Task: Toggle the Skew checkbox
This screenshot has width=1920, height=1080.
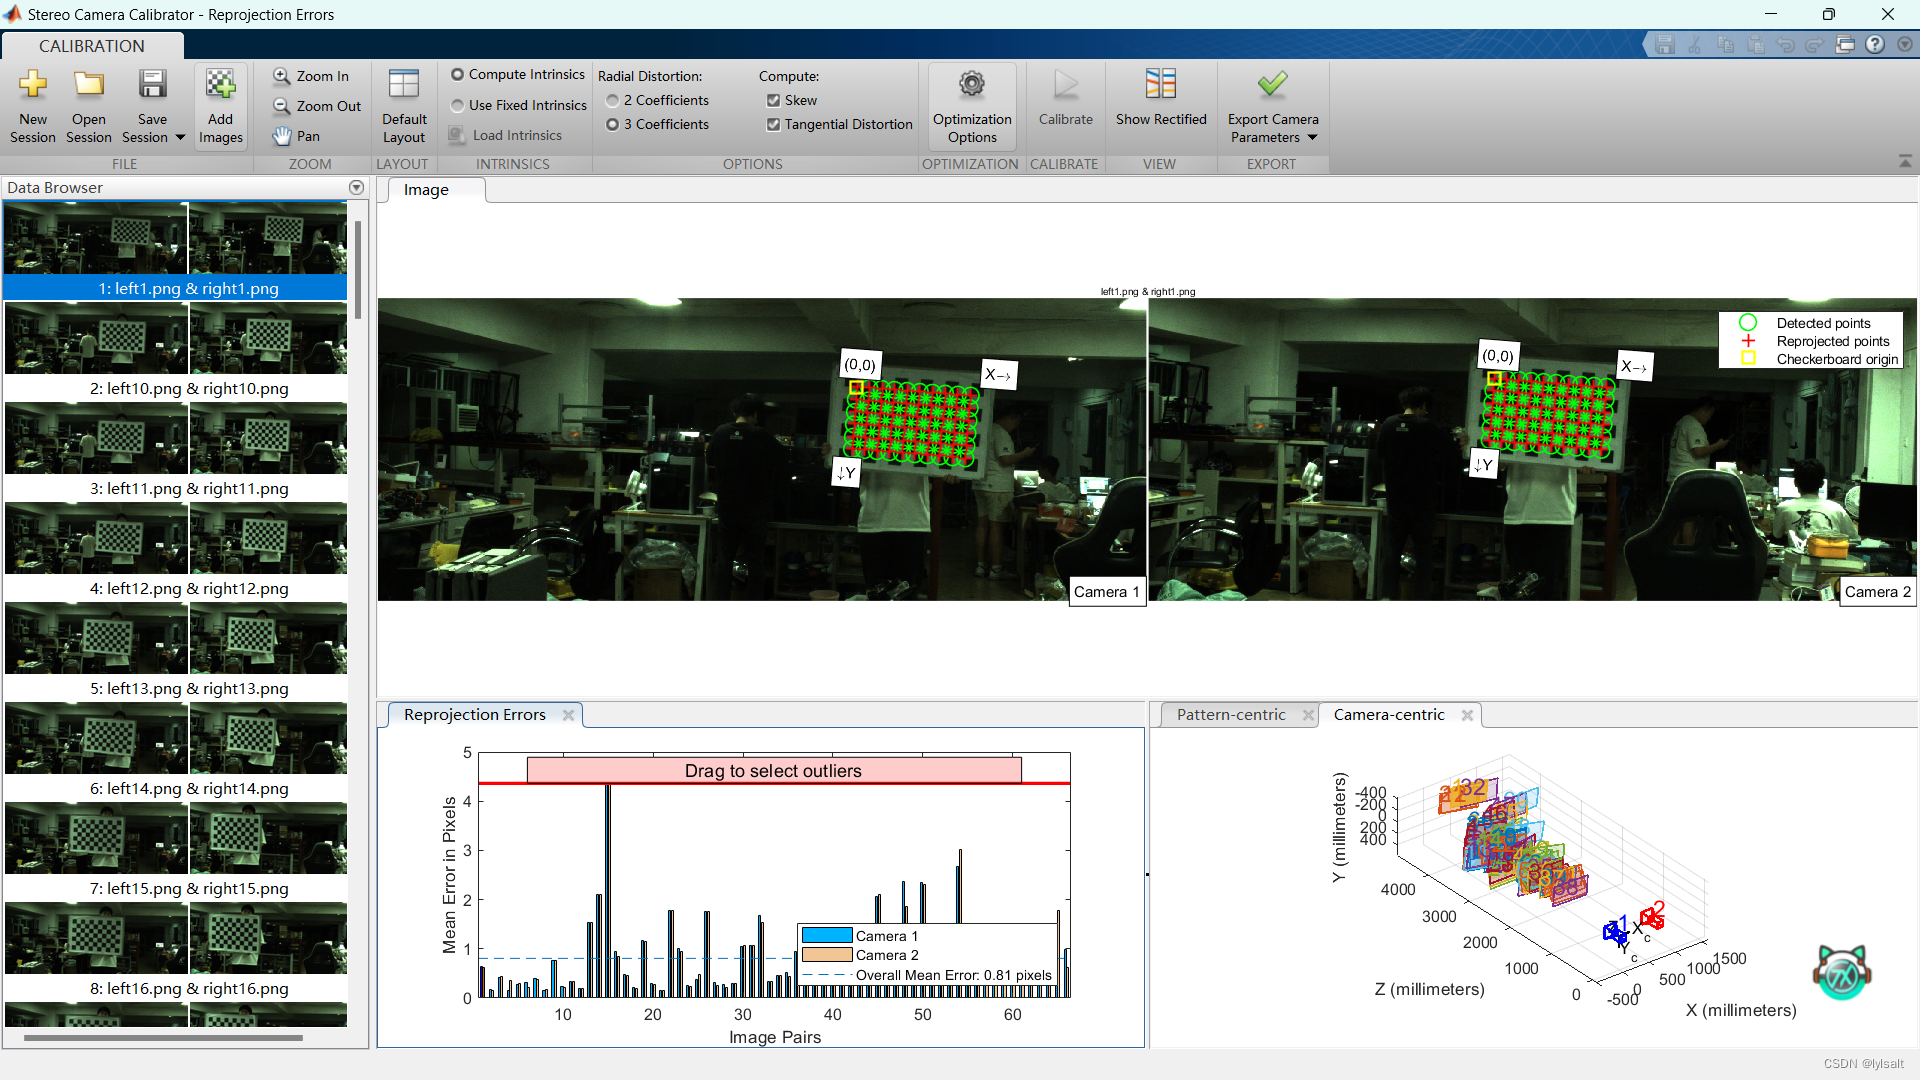Action: (x=774, y=100)
